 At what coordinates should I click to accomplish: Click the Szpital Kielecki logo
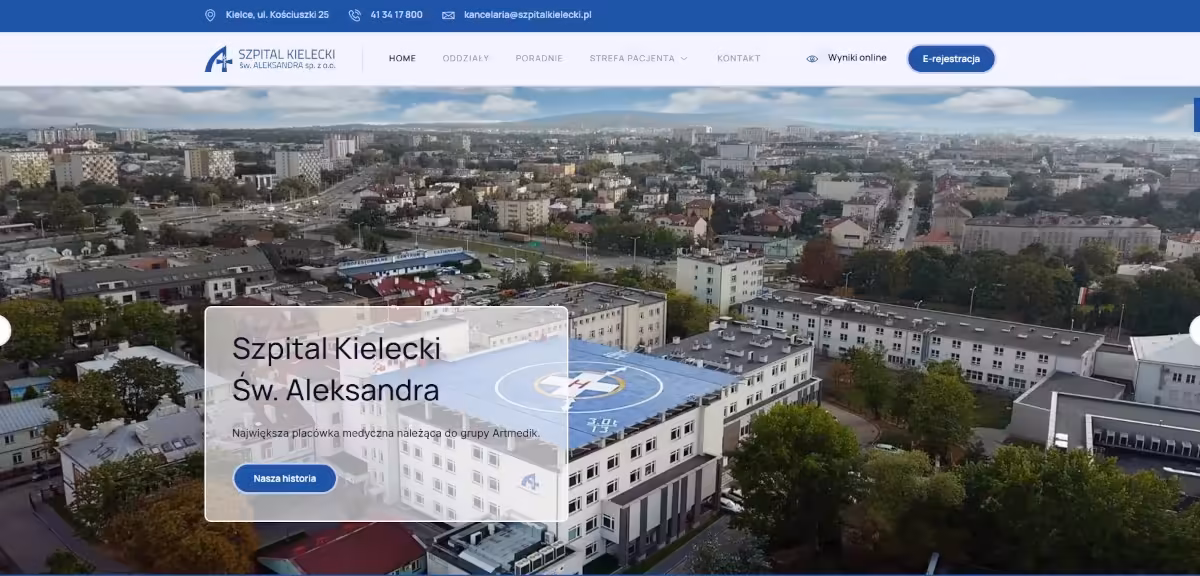click(x=270, y=59)
